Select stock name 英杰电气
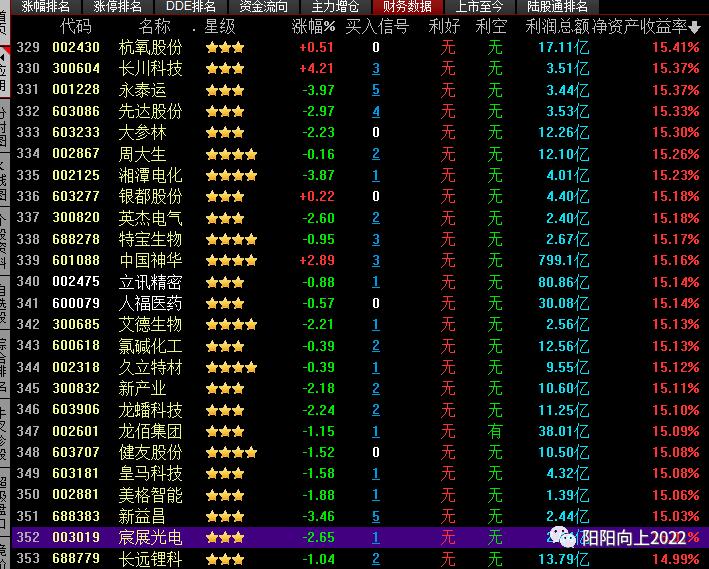709x569 pixels. (x=150, y=218)
